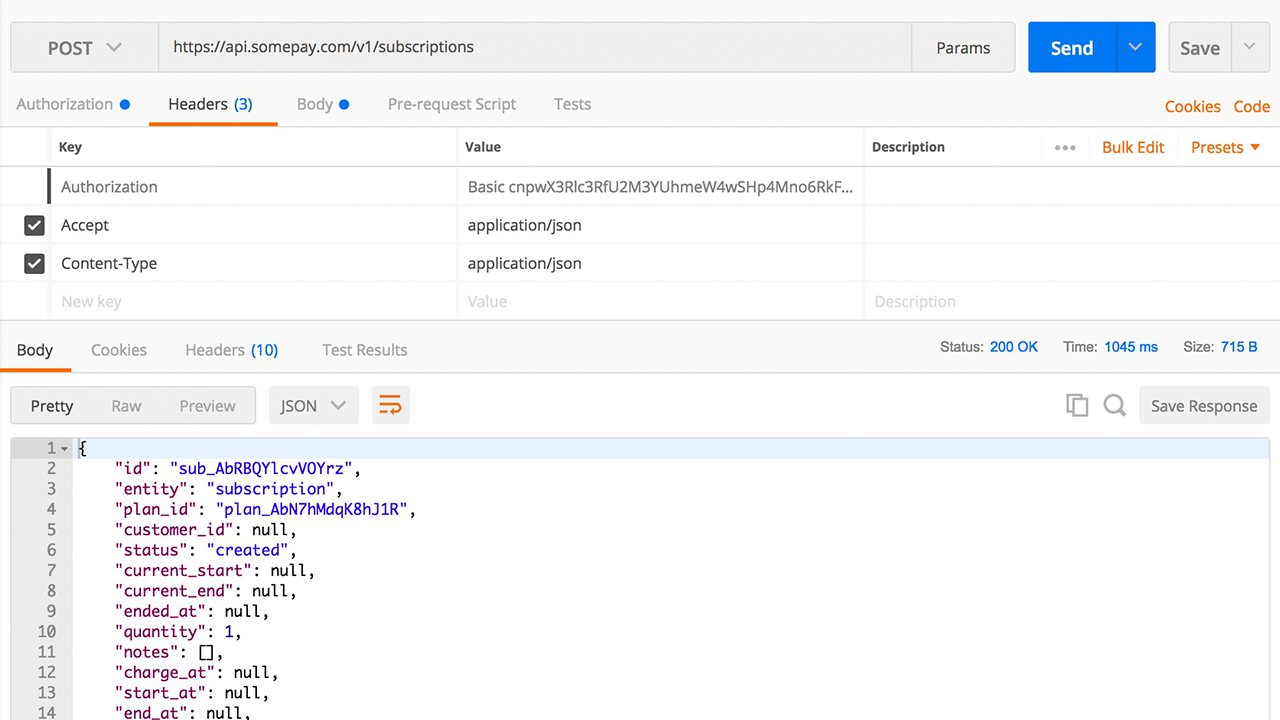The image size is (1280, 720).
Task: Click the 200 OK status value
Action: (1014, 347)
